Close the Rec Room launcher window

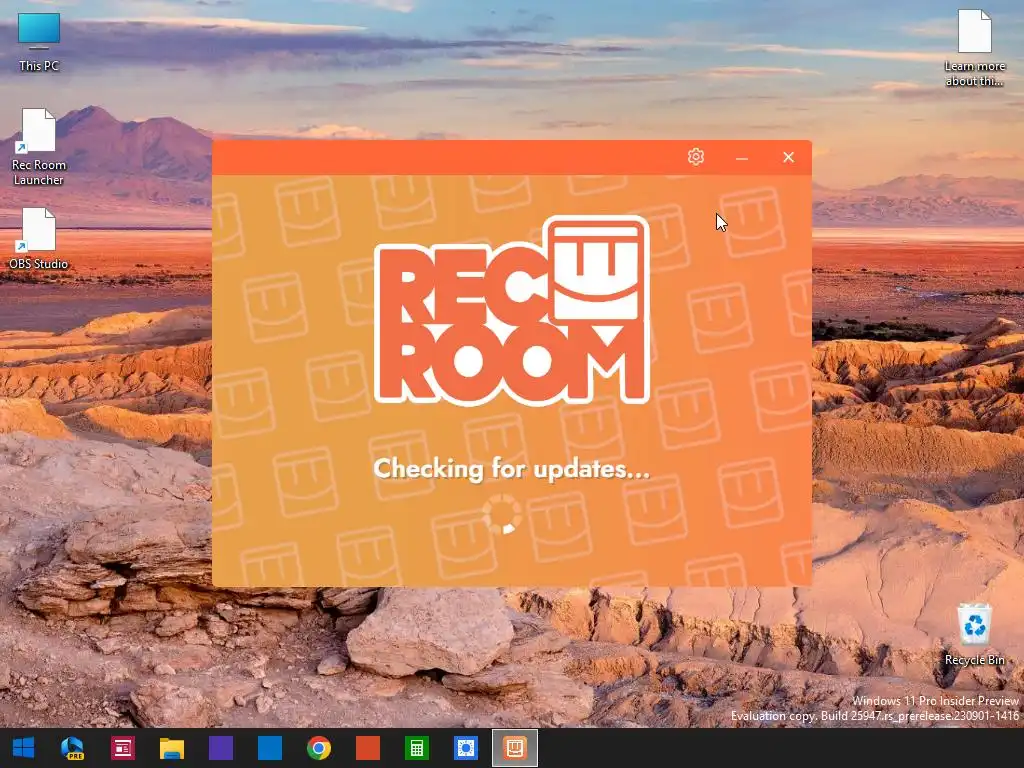[788, 157]
